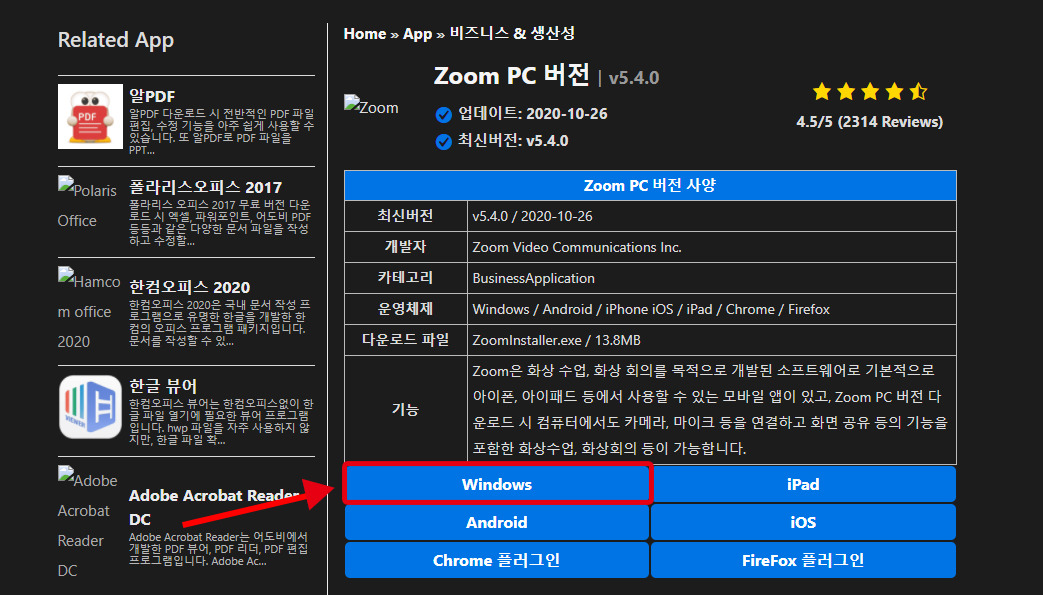Screen dimensions: 1043x595
Task: Click the first rating star
Action: (822, 92)
